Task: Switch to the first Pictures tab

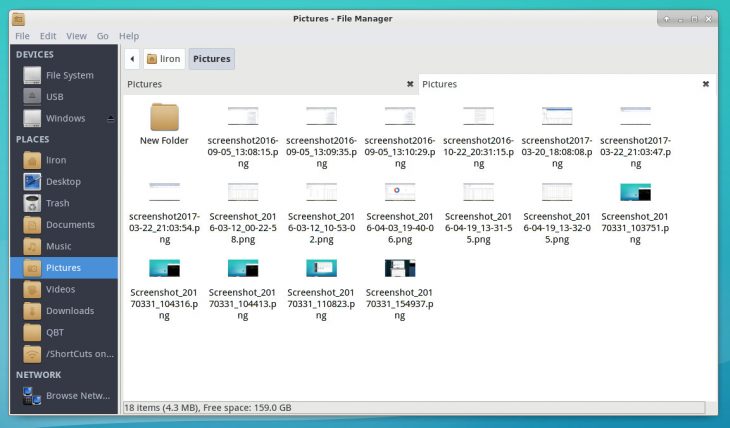Action: (x=270, y=84)
